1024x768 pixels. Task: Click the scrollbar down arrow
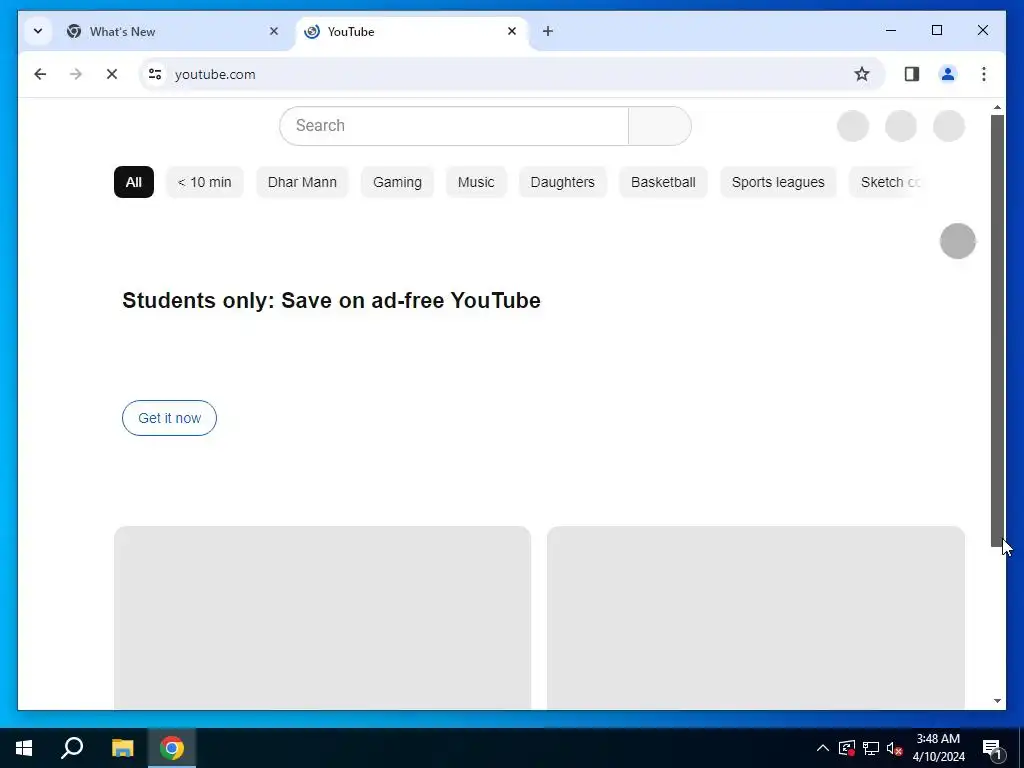tap(997, 701)
